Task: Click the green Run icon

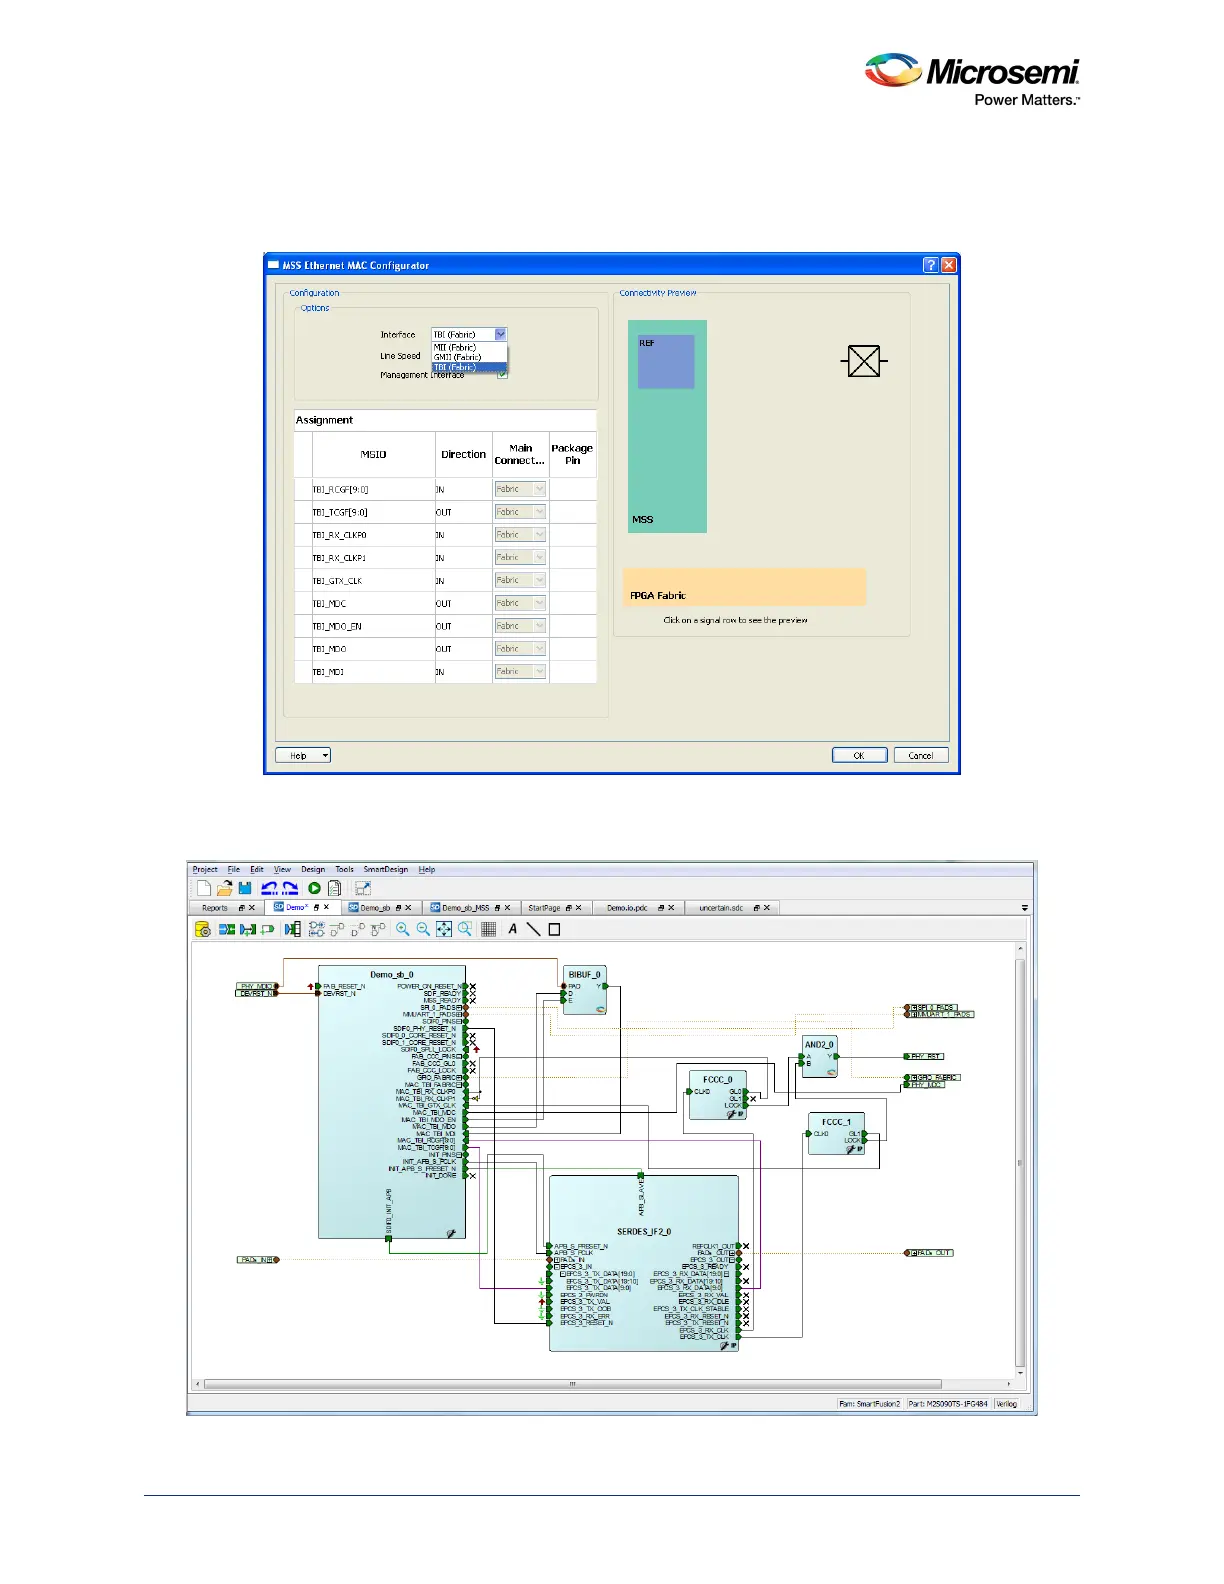Action: (x=314, y=888)
